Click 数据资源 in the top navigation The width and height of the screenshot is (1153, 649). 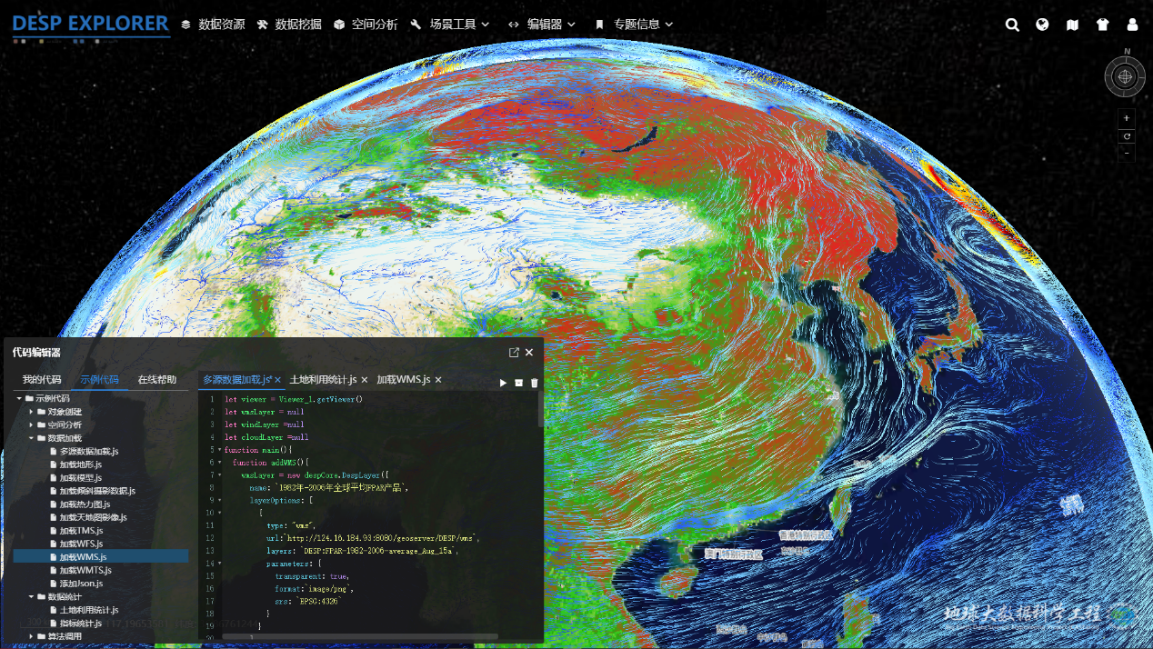pos(213,24)
